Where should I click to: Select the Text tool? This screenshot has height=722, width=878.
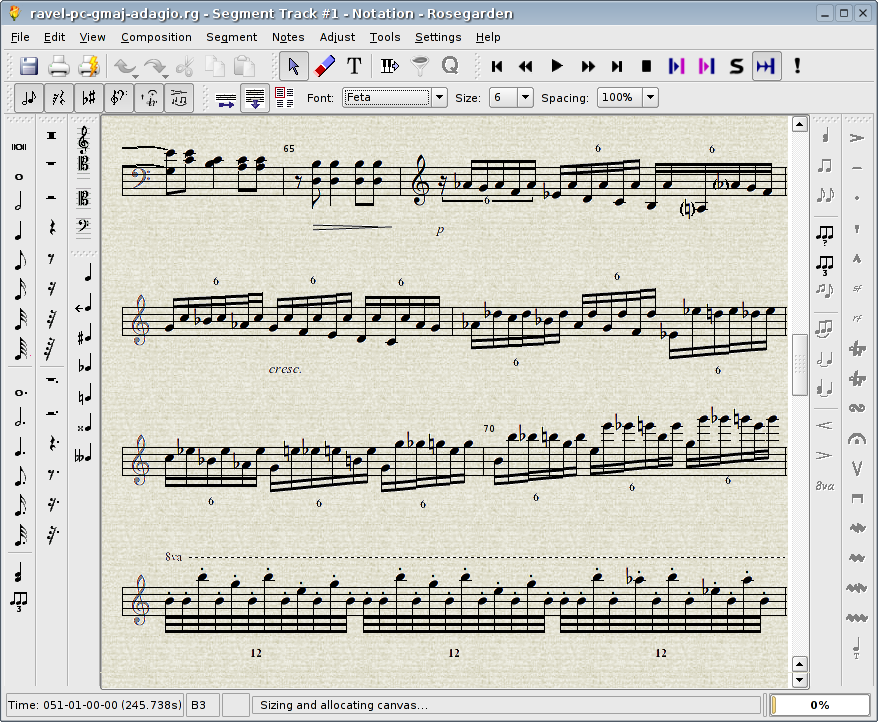coord(354,66)
